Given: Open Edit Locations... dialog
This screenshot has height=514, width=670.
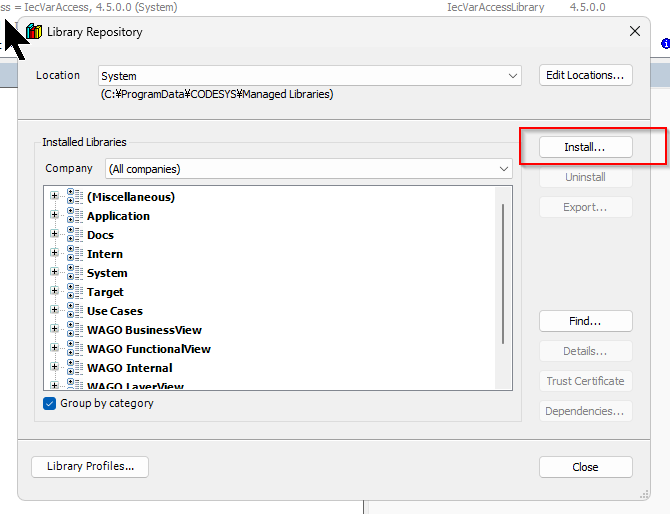Looking at the screenshot, I should tap(585, 75).
